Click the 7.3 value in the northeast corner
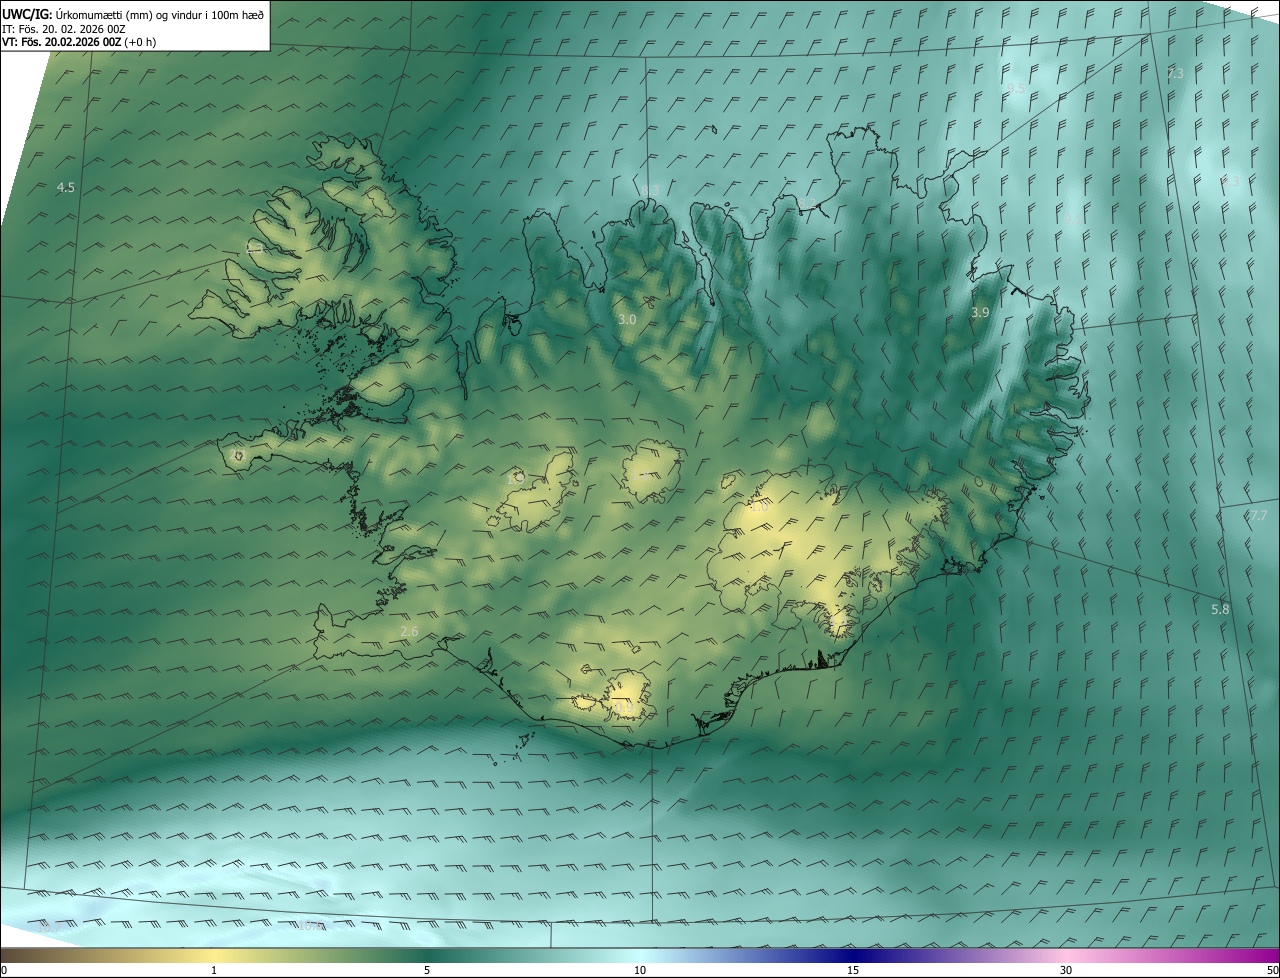This screenshot has height=978, width=1280. point(1175,74)
